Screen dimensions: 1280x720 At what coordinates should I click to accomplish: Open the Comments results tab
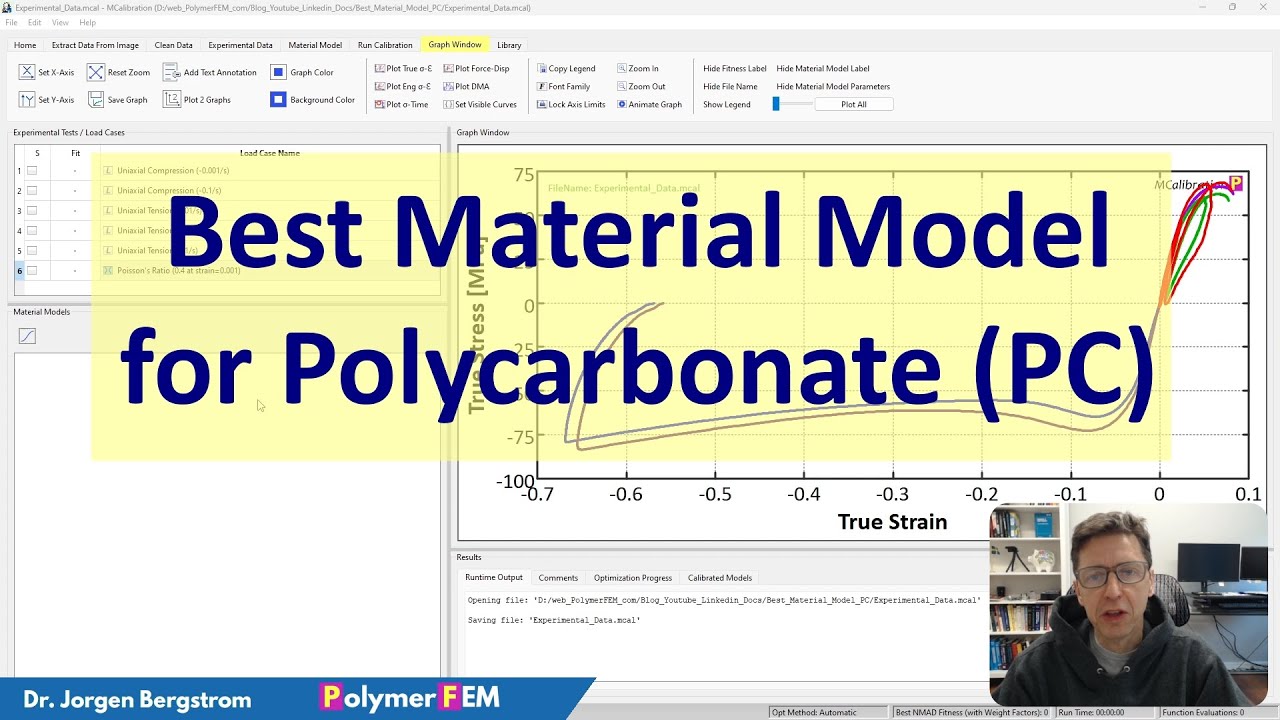pos(558,577)
